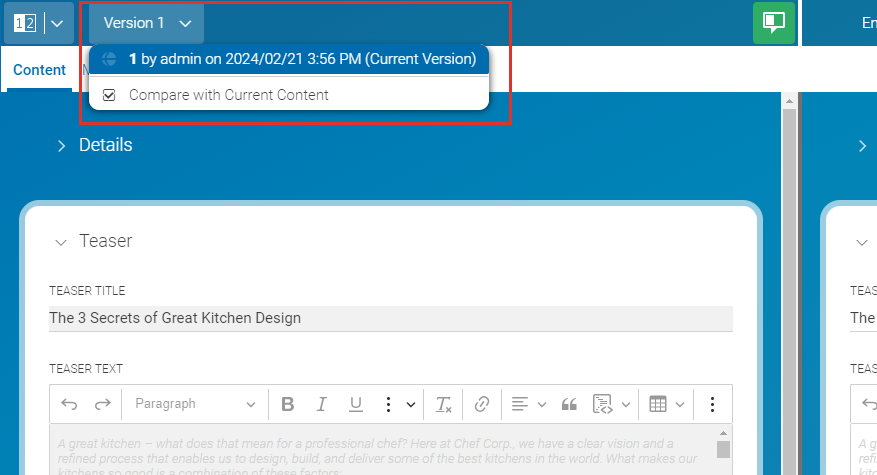This screenshot has height=475, width=877.
Task: Expand the section in the right panel
Action: (x=862, y=146)
